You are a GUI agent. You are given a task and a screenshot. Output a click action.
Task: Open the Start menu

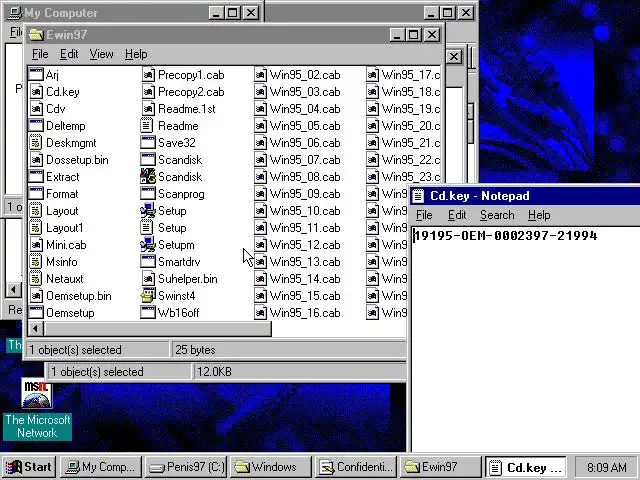pos(29,467)
